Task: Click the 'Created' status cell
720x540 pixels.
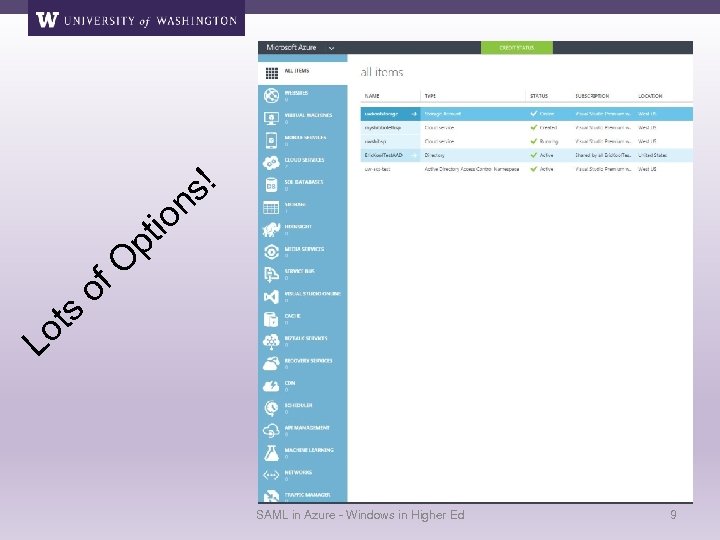Action: click(x=544, y=128)
